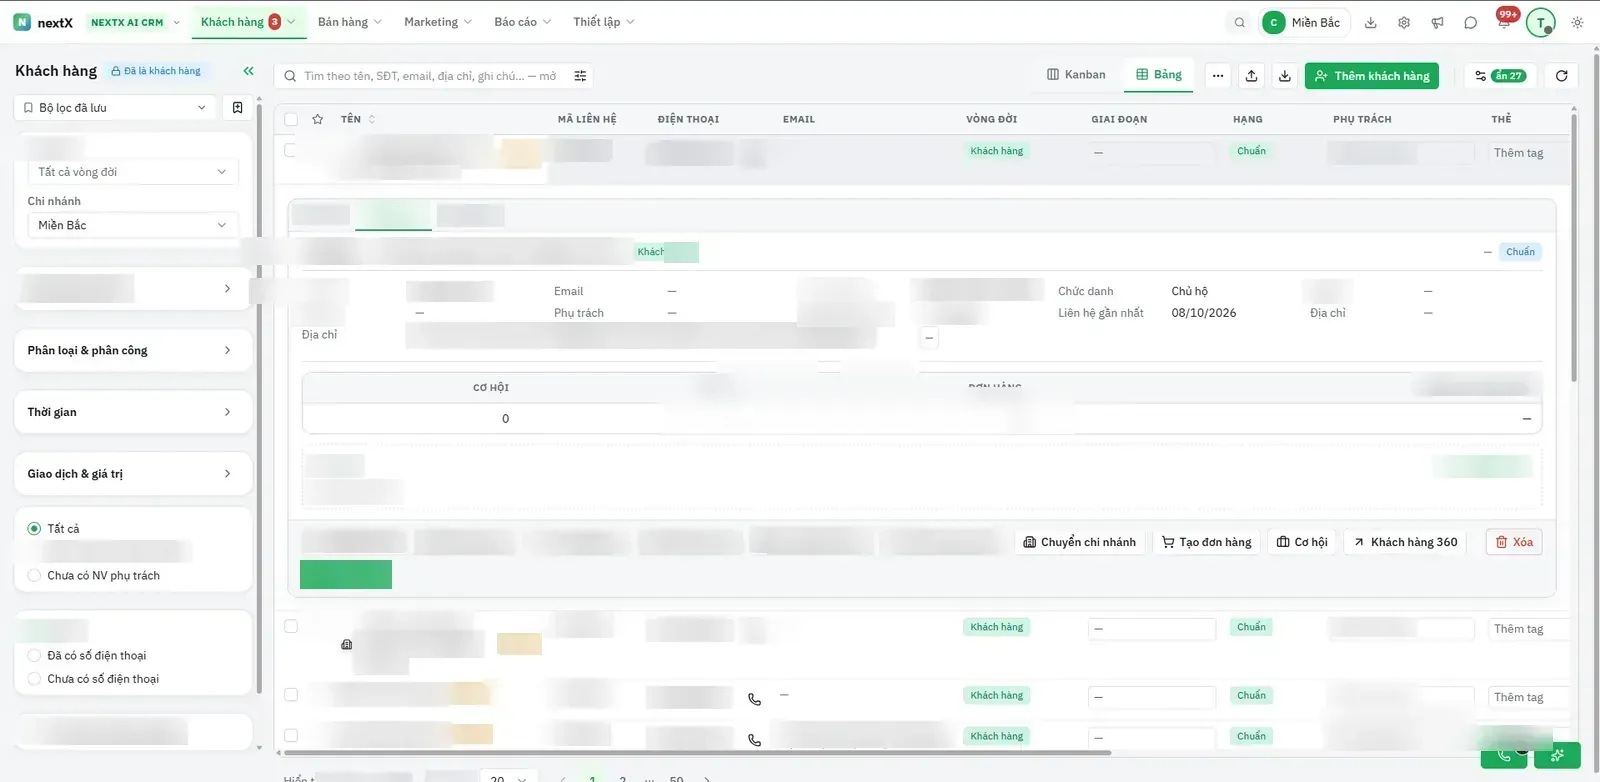This screenshot has height=782, width=1600.
Task: Click the megaphone announcements icon
Action: click(x=1437, y=22)
